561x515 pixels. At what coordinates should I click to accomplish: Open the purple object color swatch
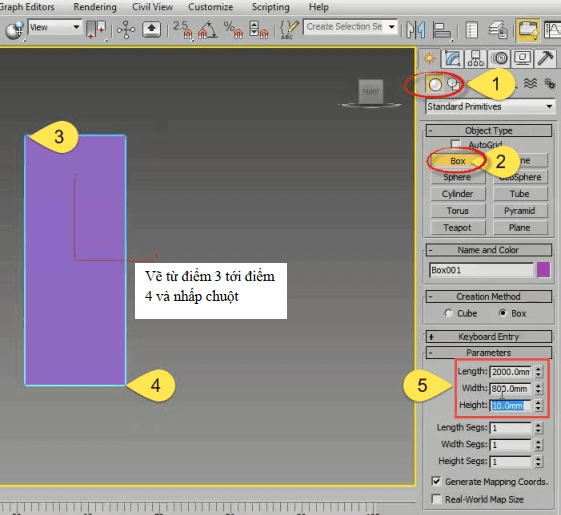click(x=543, y=270)
